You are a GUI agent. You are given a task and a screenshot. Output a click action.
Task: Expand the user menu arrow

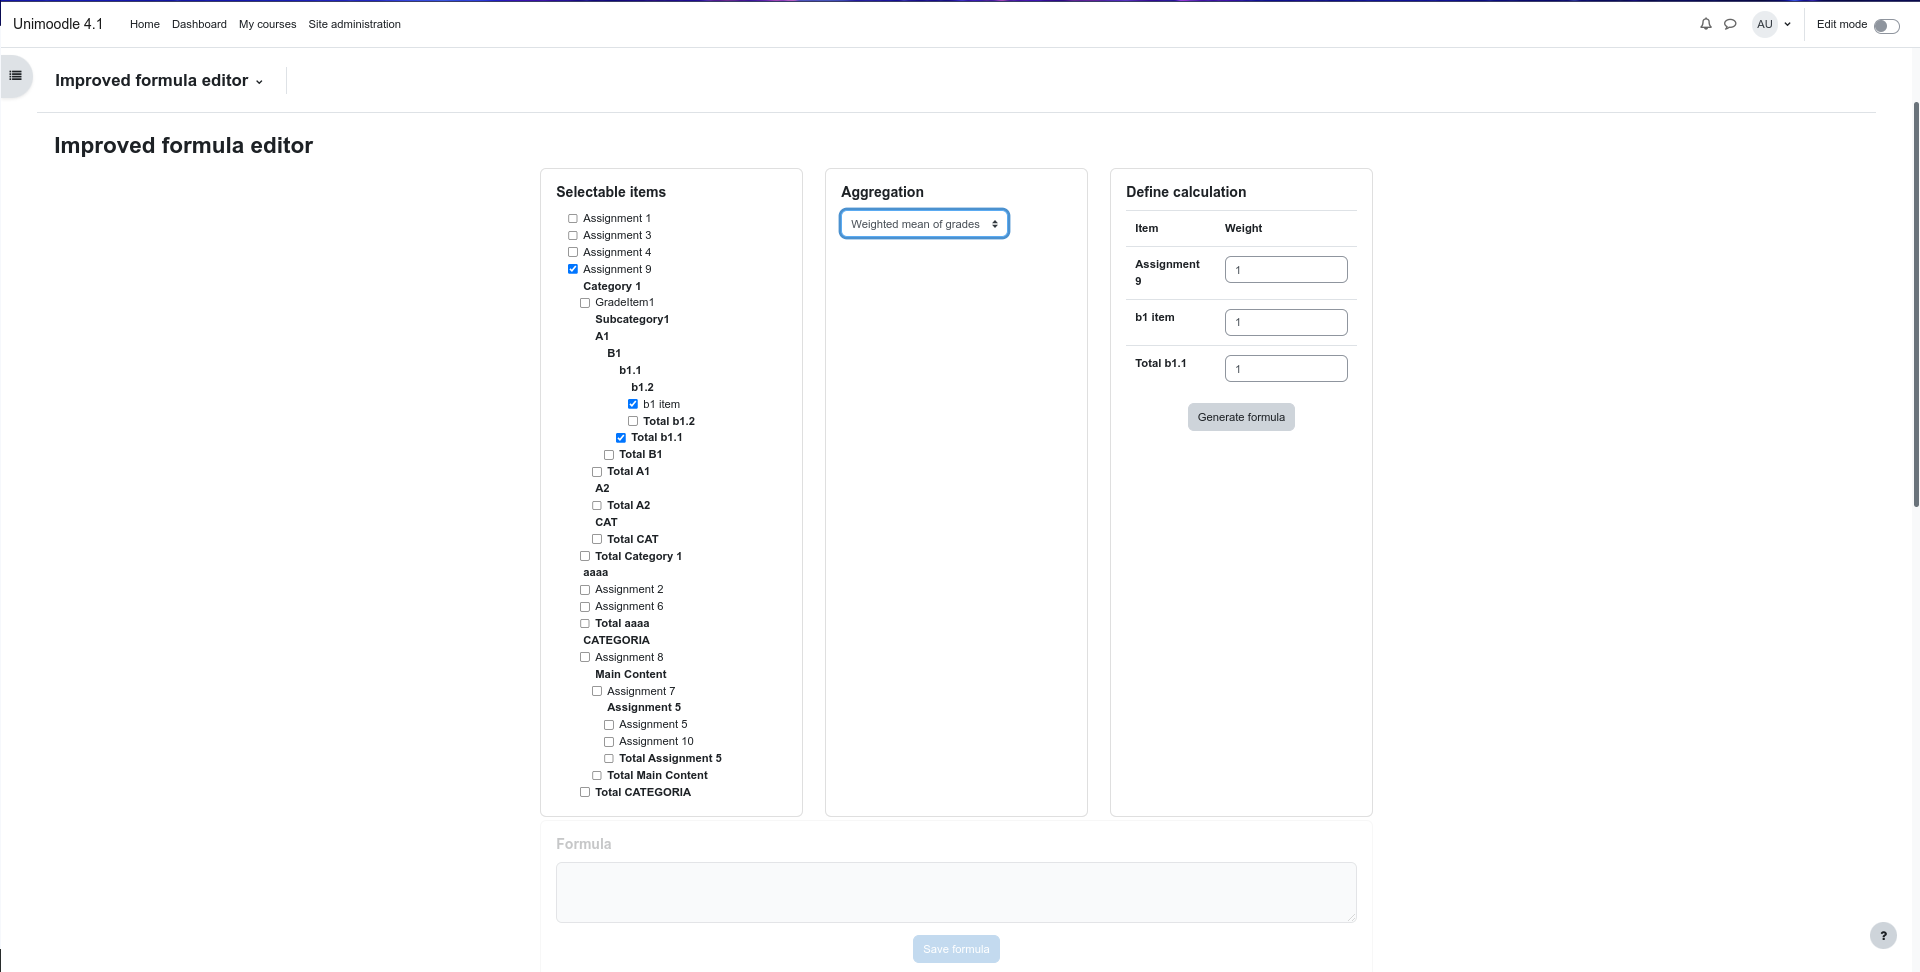coord(1788,24)
